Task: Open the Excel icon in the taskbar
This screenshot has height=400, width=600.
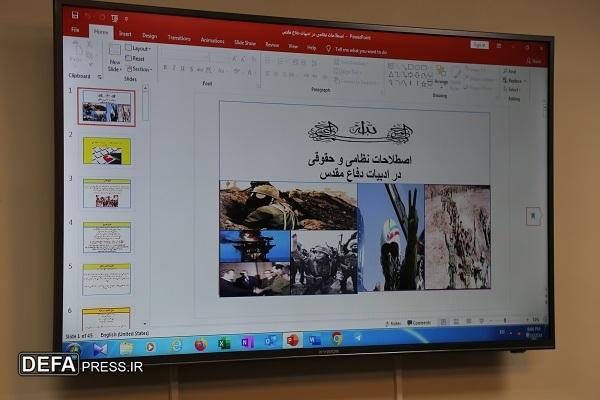Action: point(224,343)
